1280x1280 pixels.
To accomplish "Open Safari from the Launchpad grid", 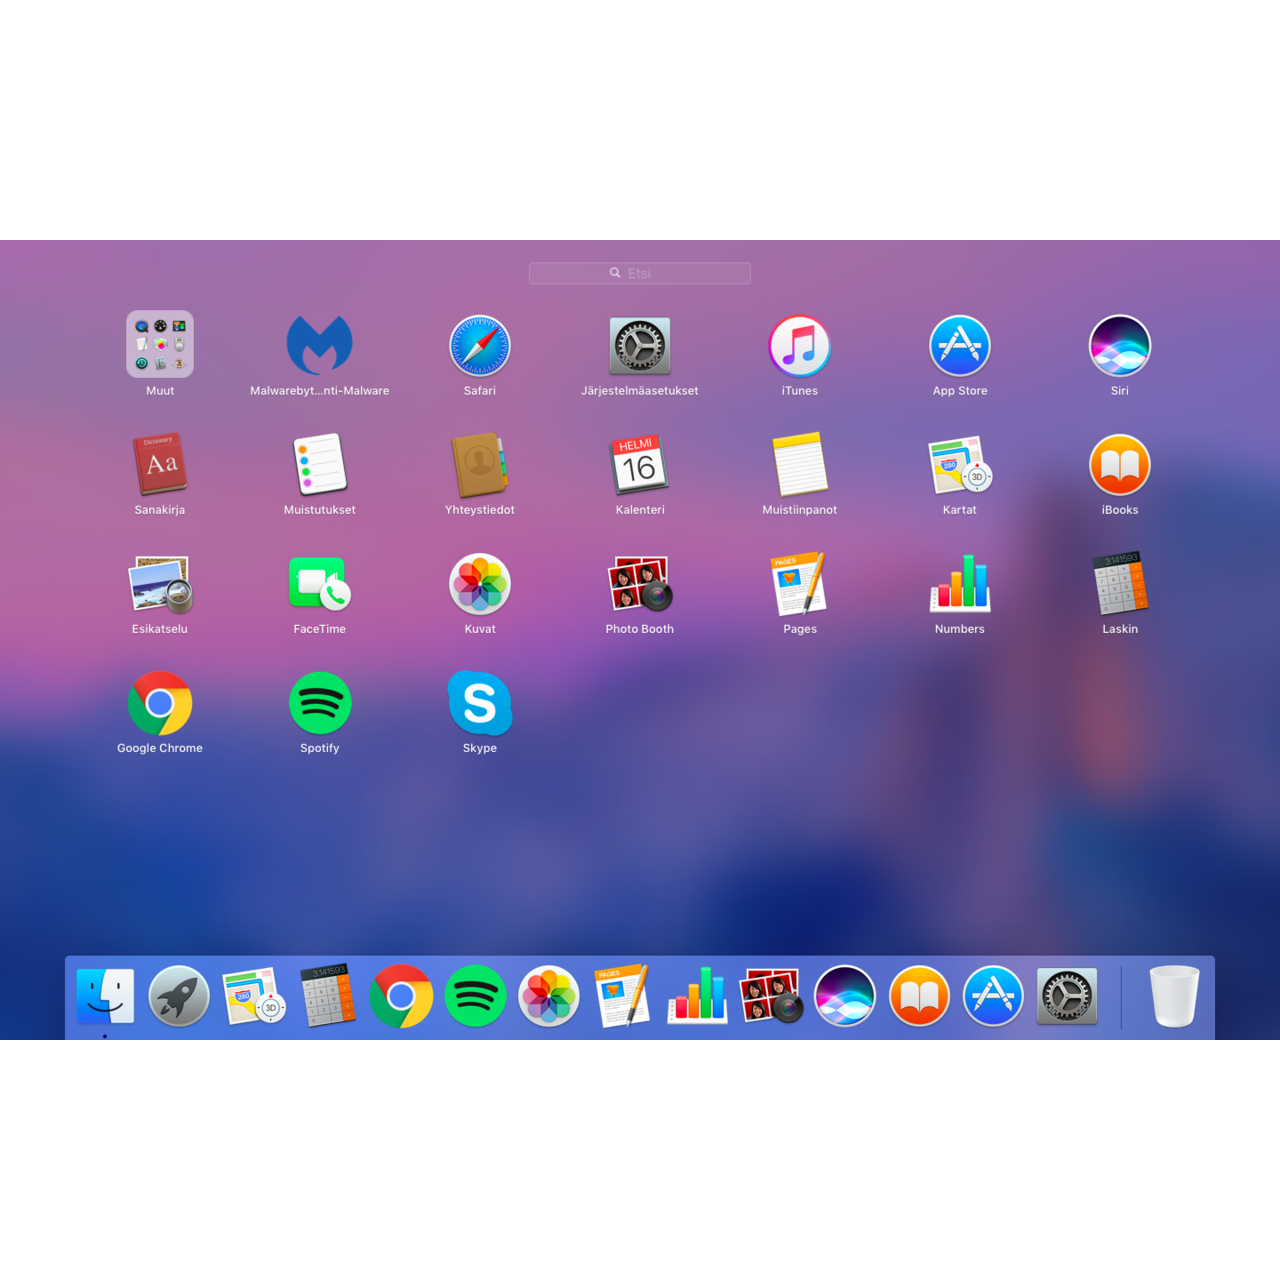I will (x=480, y=345).
